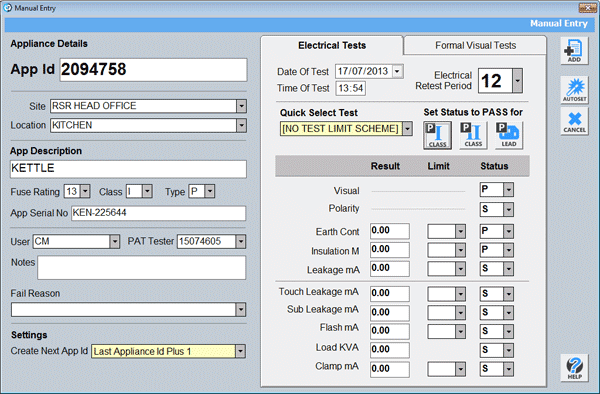Viewport: 600px width, 394px height.
Task: Click the Notes text box
Action: tap(142, 268)
